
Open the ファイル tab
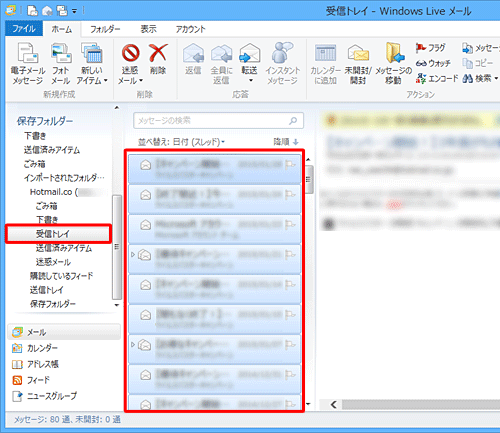[x=24, y=29]
